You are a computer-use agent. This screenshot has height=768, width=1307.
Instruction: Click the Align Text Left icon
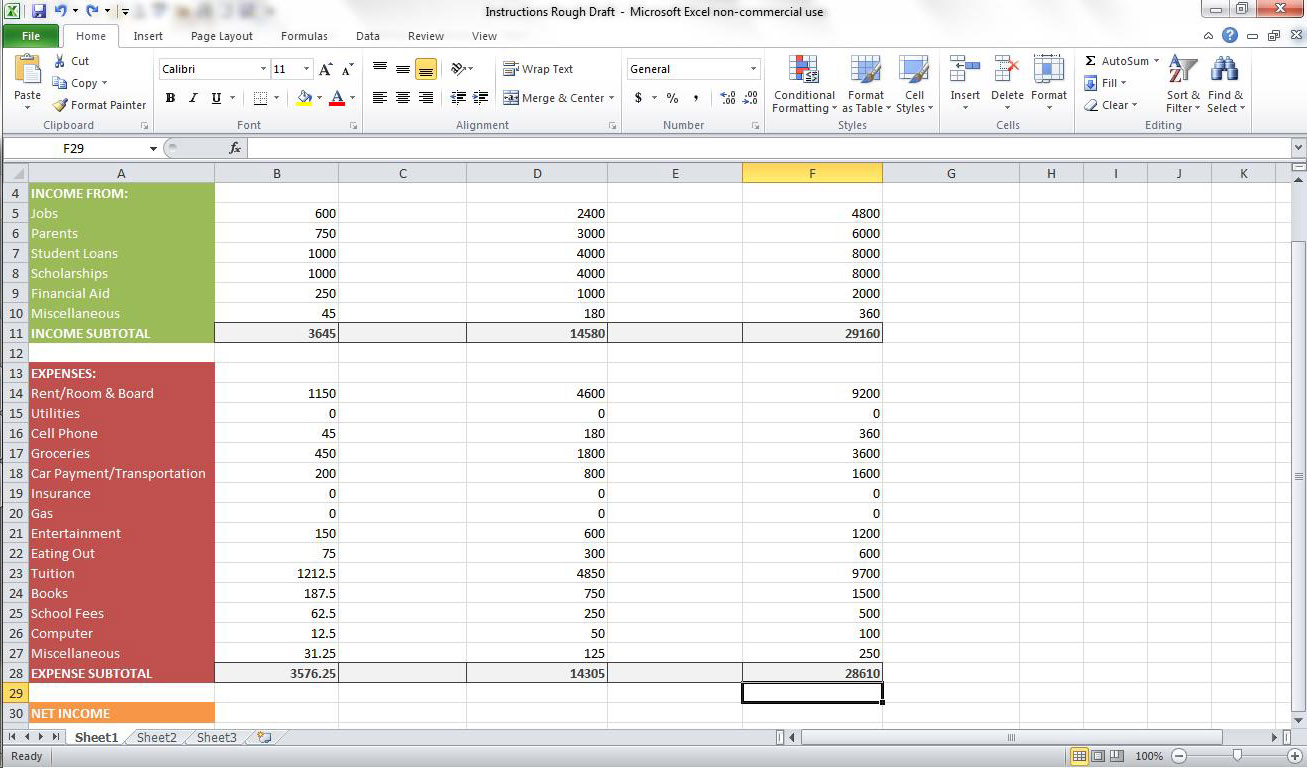click(x=380, y=98)
